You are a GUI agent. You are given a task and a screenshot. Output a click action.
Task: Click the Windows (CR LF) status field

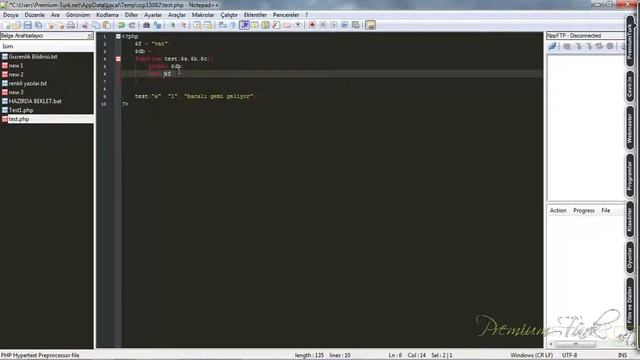point(531,356)
